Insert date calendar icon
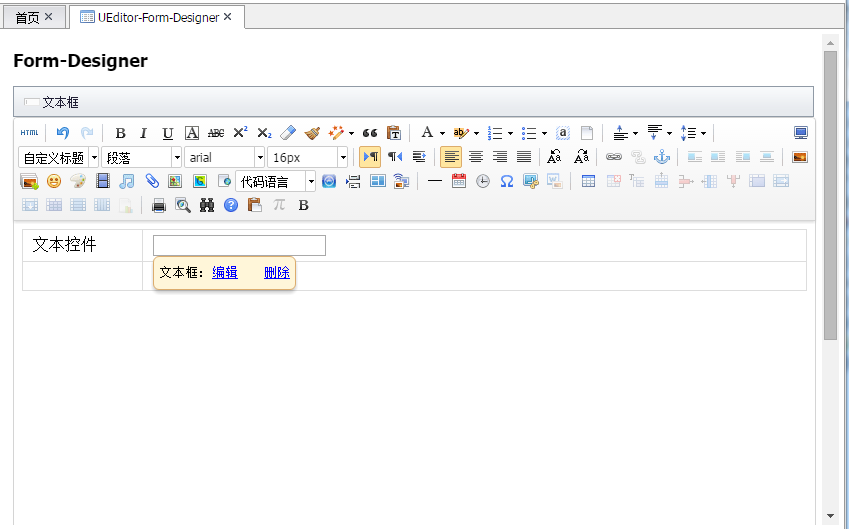 pyautogui.click(x=459, y=181)
